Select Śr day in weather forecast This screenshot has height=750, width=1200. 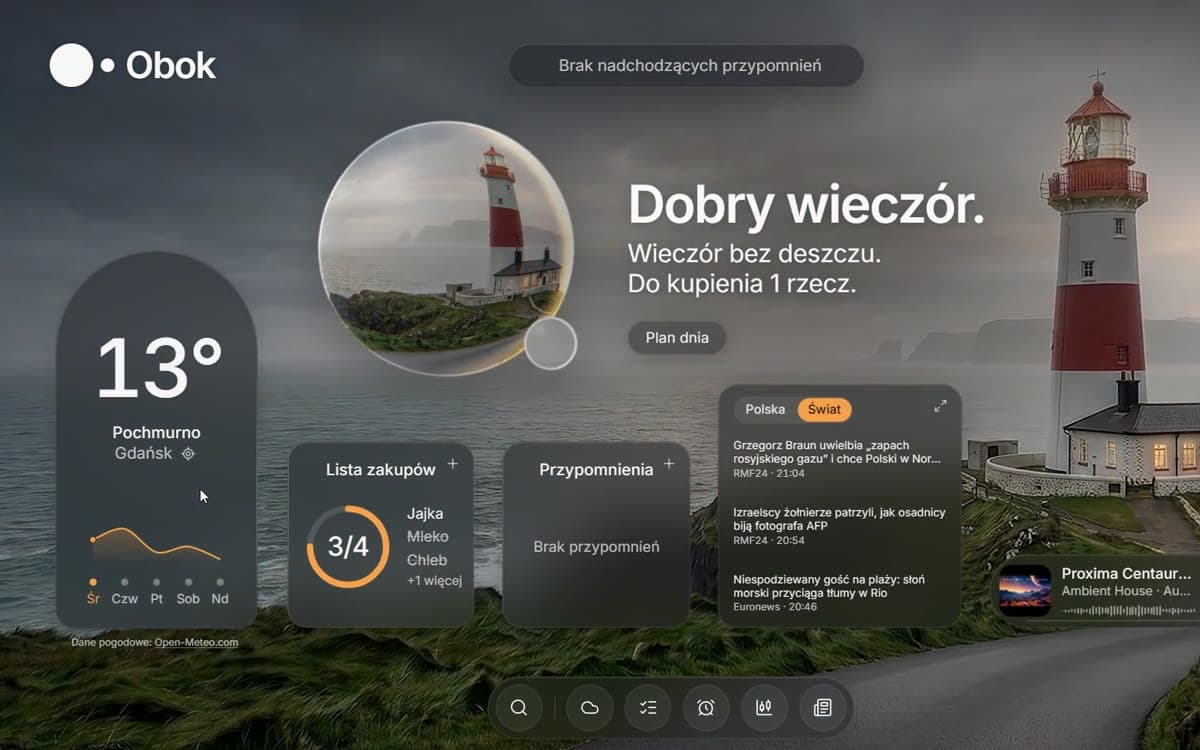[x=93, y=591]
